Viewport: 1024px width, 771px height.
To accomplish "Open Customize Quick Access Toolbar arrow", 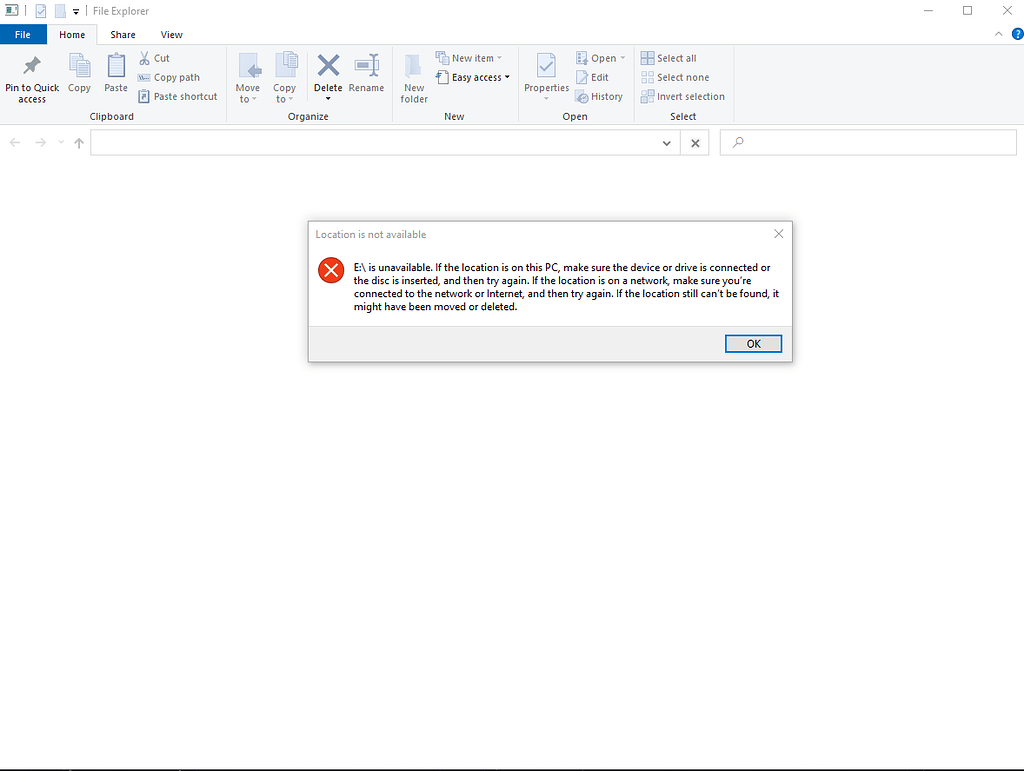I will coord(76,12).
